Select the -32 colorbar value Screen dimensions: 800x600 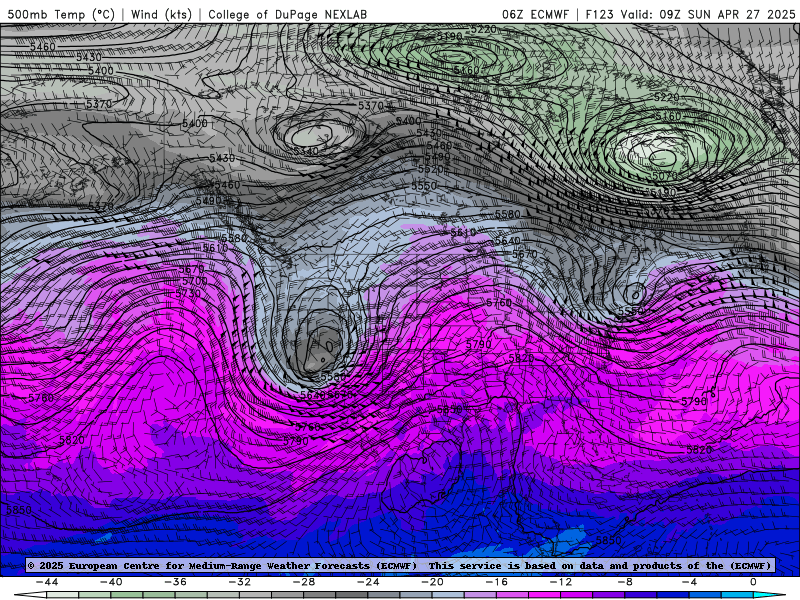pos(239,582)
